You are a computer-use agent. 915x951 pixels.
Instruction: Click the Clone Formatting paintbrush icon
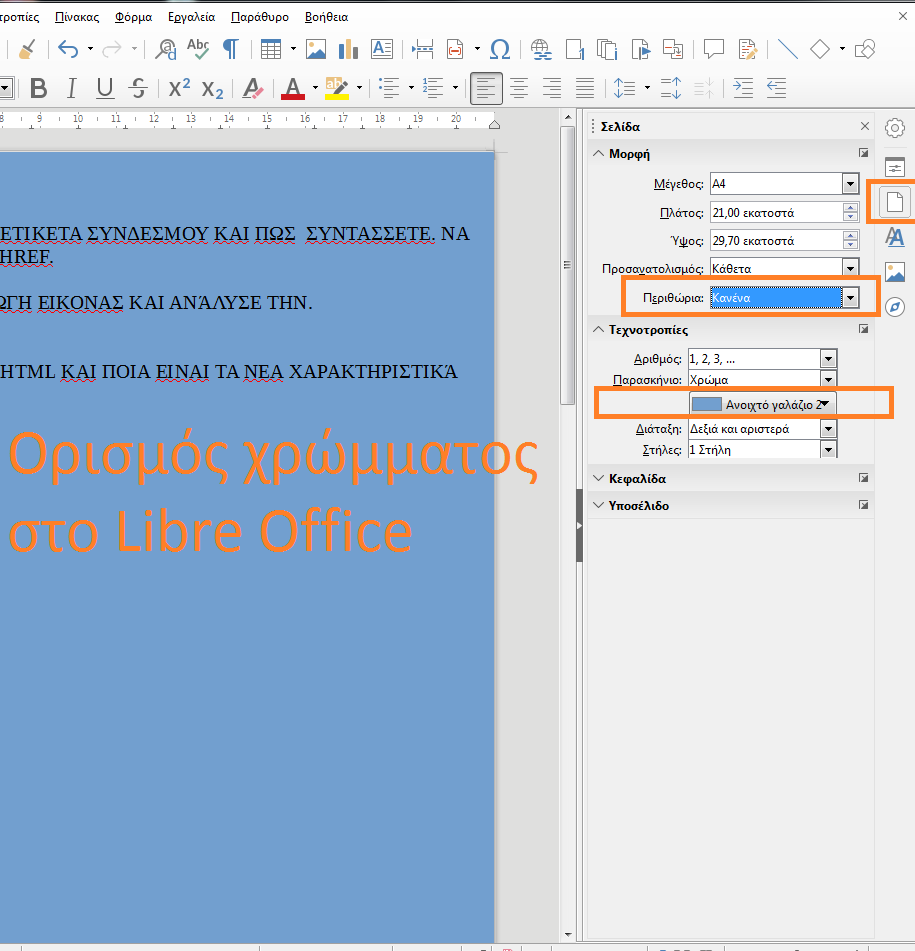point(27,49)
